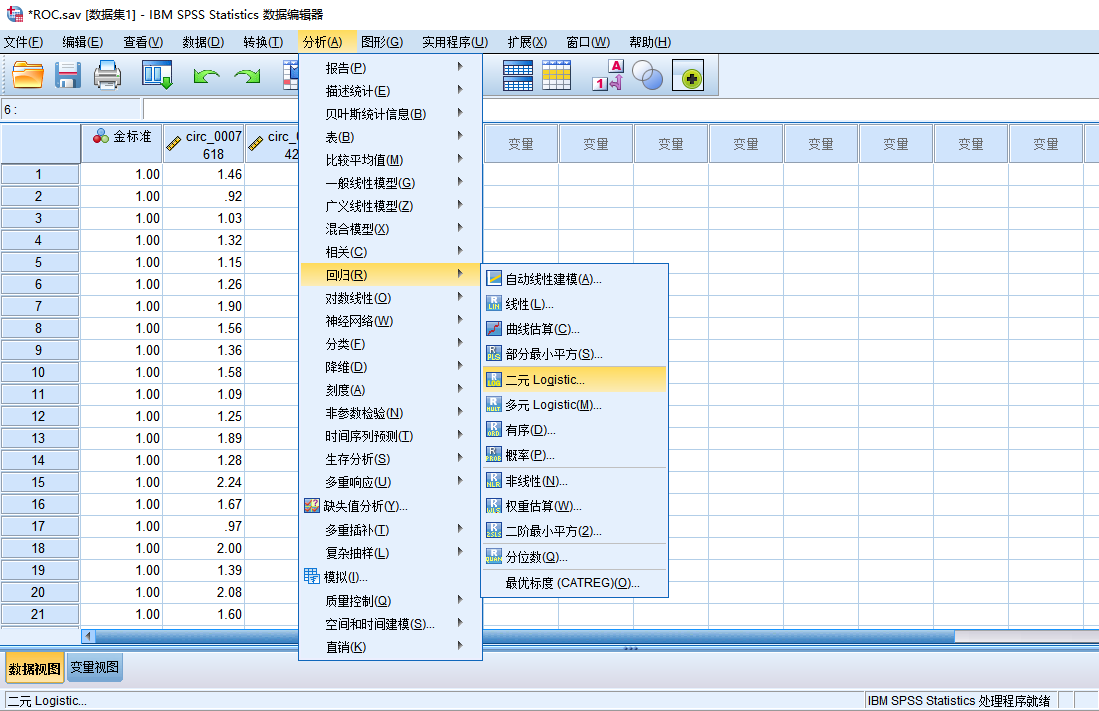The width and height of the screenshot is (1099, 711).
Task: Click the green plus toolbar icon
Action: point(688,76)
